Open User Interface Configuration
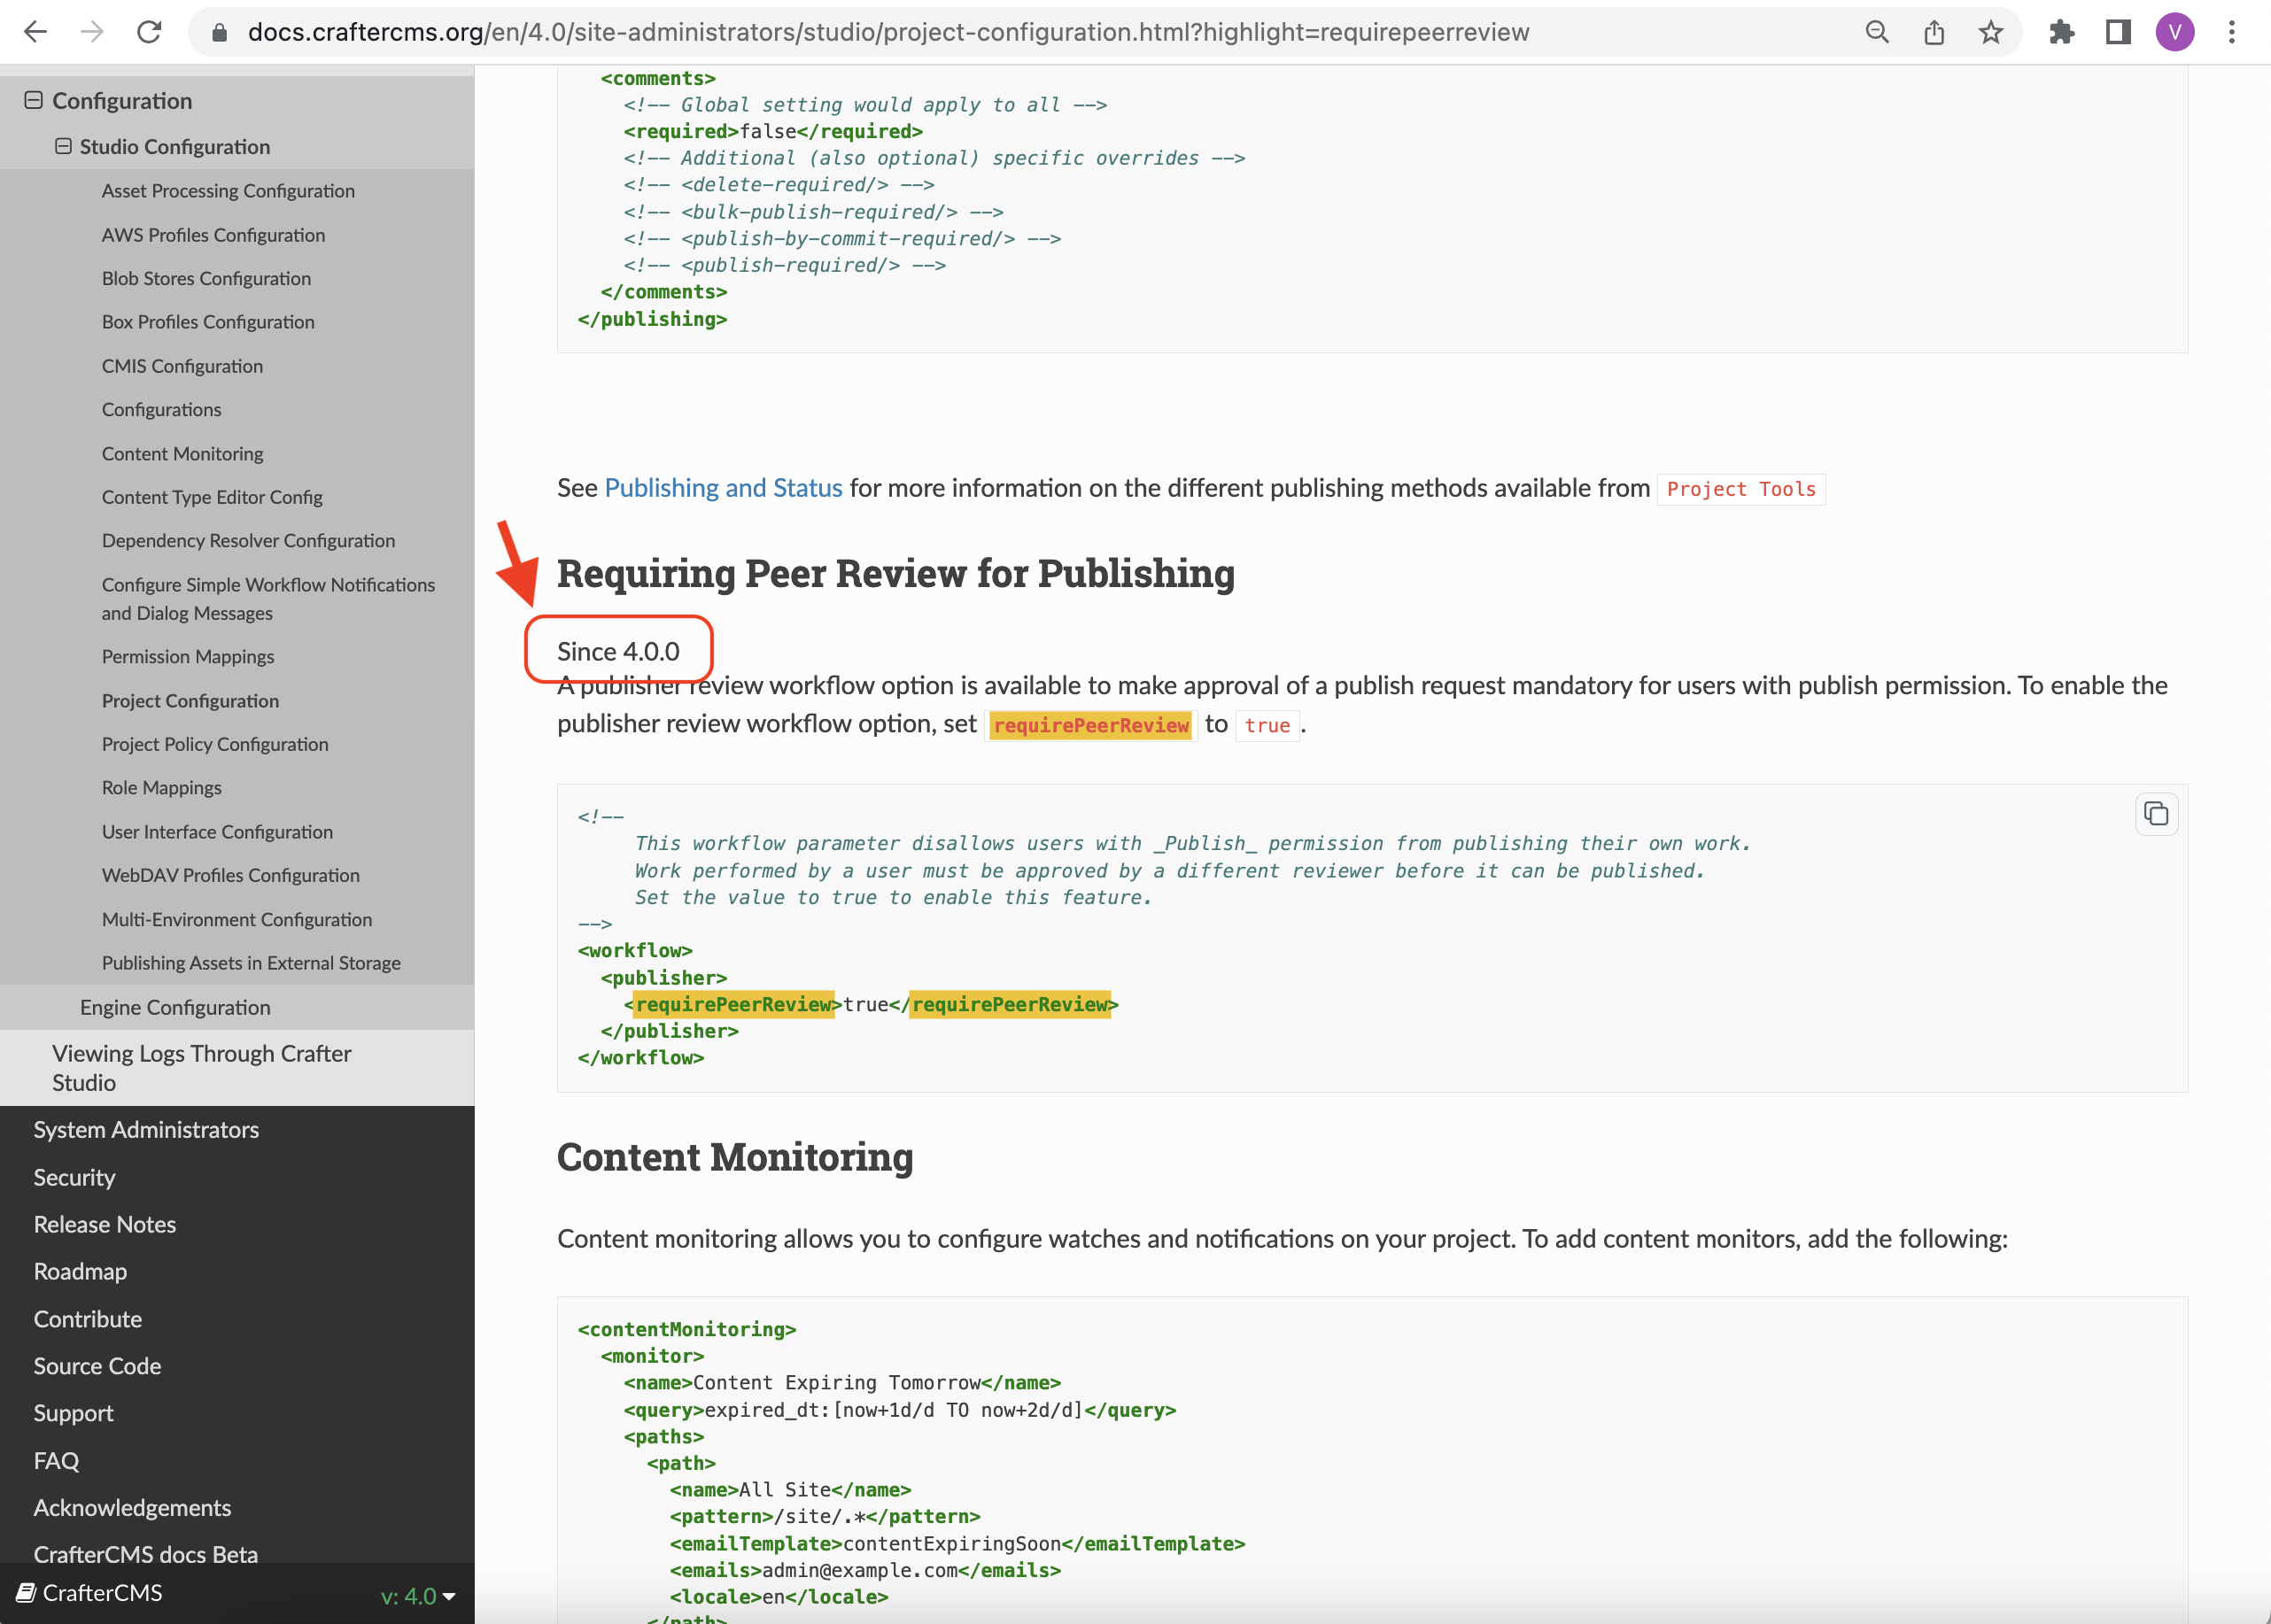The image size is (2271, 1624). [x=217, y=832]
